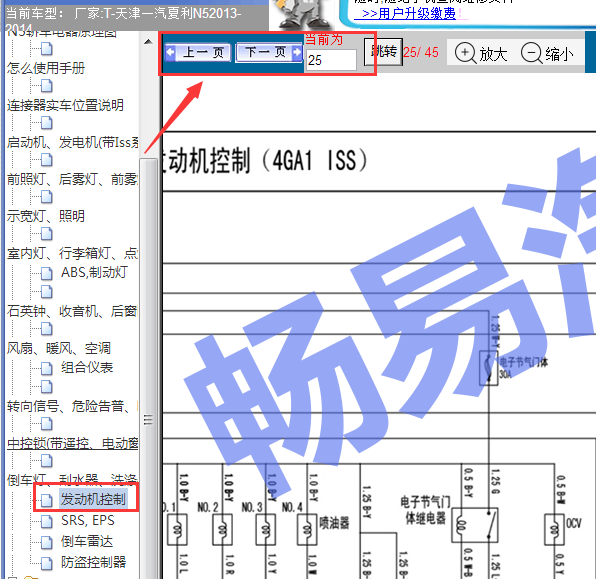Click 怎么使用手册 heading in tree
The height and width of the screenshot is (579, 596).
click(46, 68)
